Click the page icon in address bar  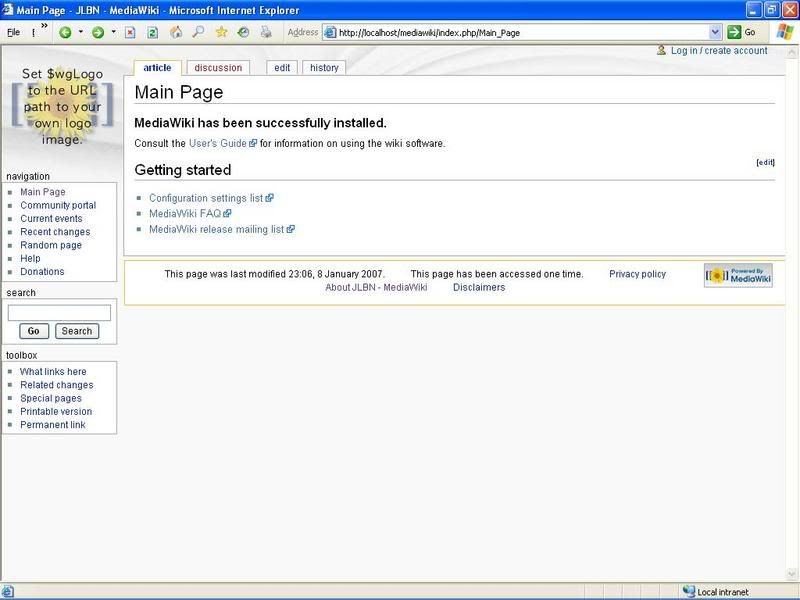330,32
